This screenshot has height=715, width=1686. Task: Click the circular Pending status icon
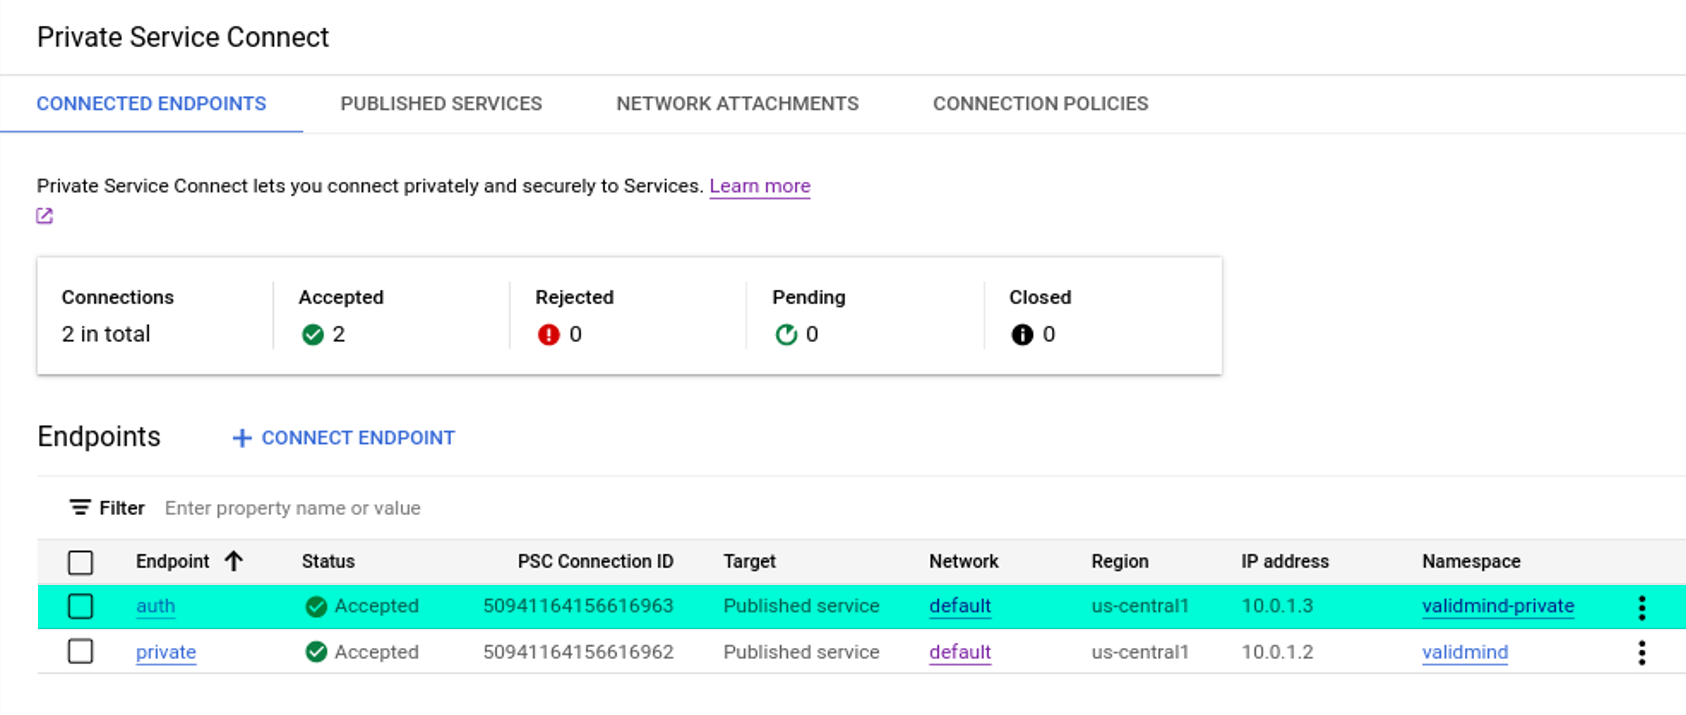786,335
